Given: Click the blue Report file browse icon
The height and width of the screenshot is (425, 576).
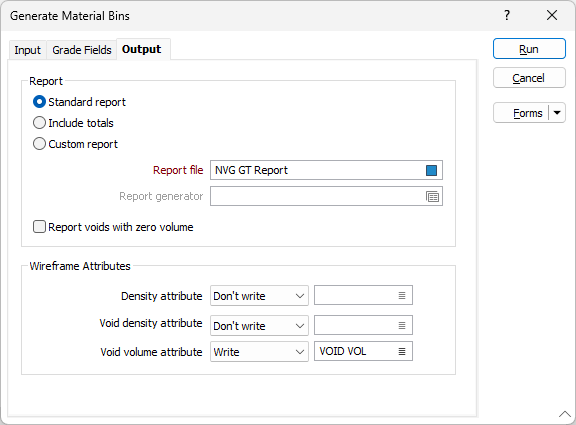Looking at the screenshot, I should coord(431,170).
